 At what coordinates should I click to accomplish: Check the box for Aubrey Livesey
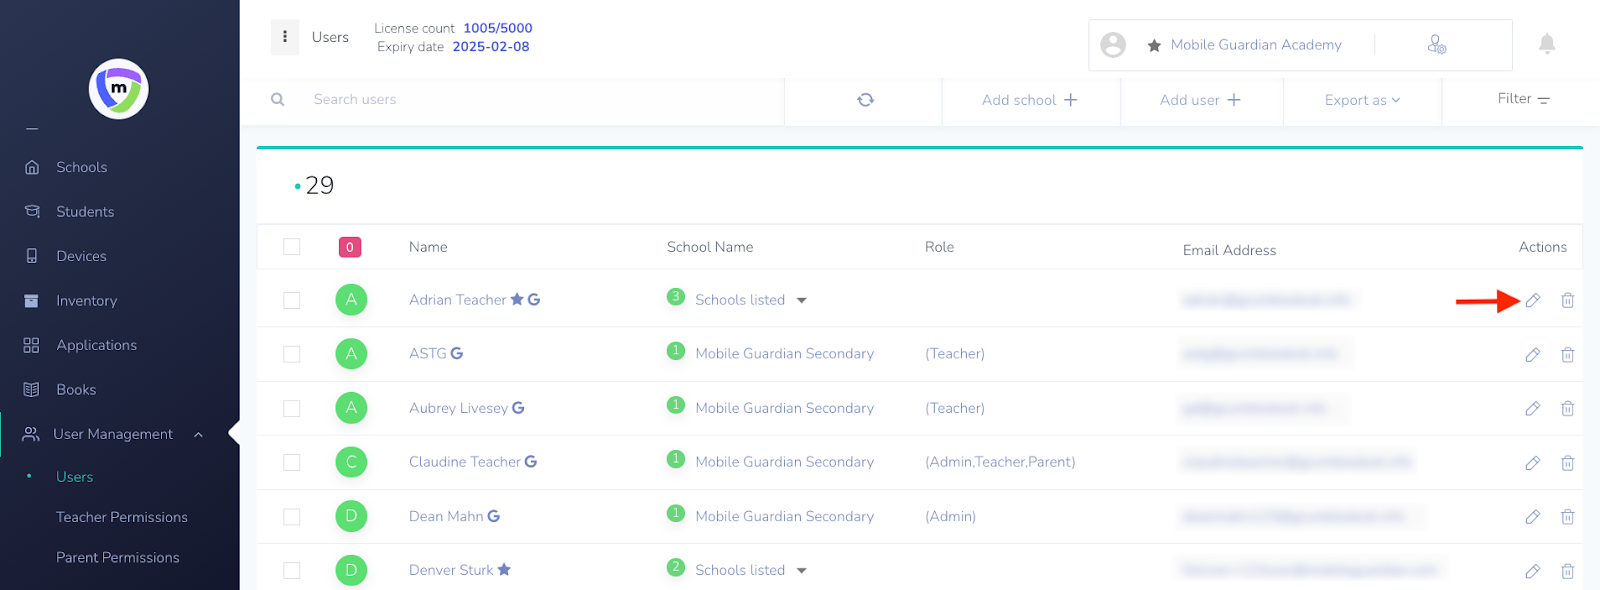pos(292,408)
